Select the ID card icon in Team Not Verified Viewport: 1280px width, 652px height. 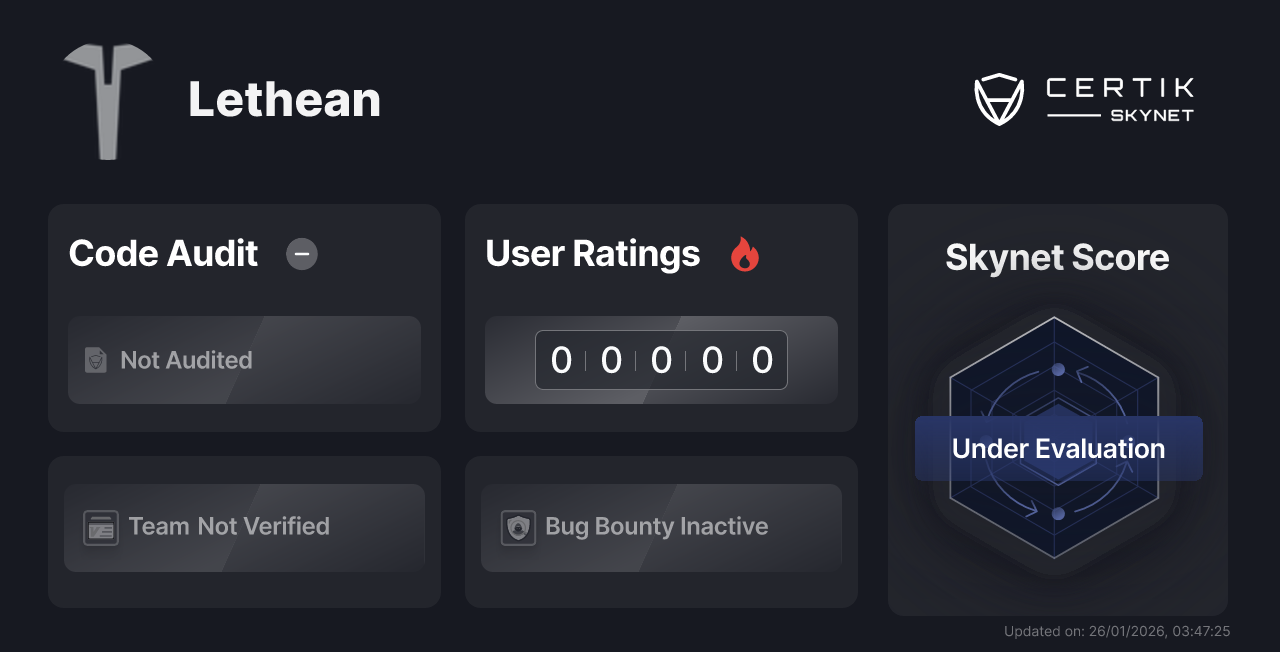tap(99, 527)
